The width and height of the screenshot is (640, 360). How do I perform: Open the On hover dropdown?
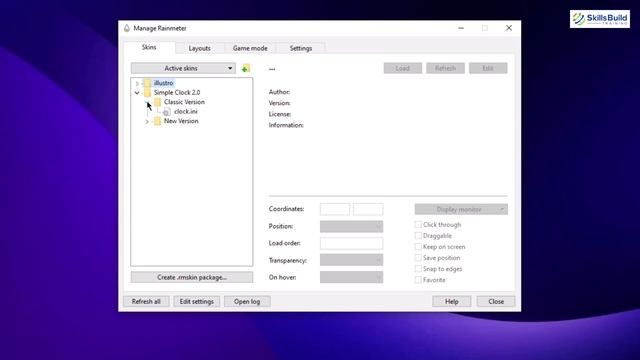point(351,277)
